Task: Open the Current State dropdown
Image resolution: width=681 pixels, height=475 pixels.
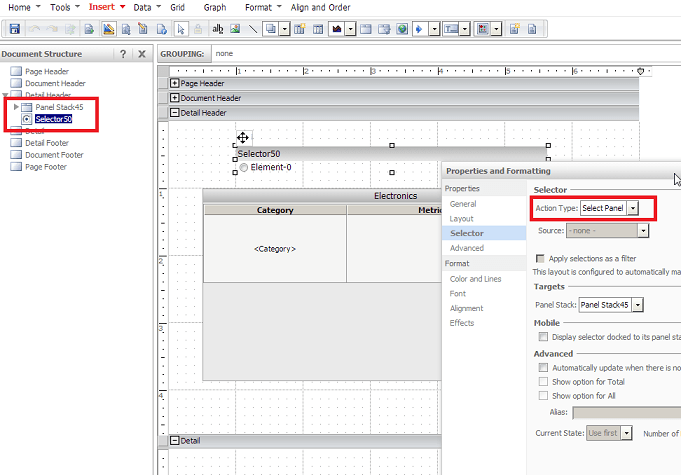Action: click(x=626, y=433)
